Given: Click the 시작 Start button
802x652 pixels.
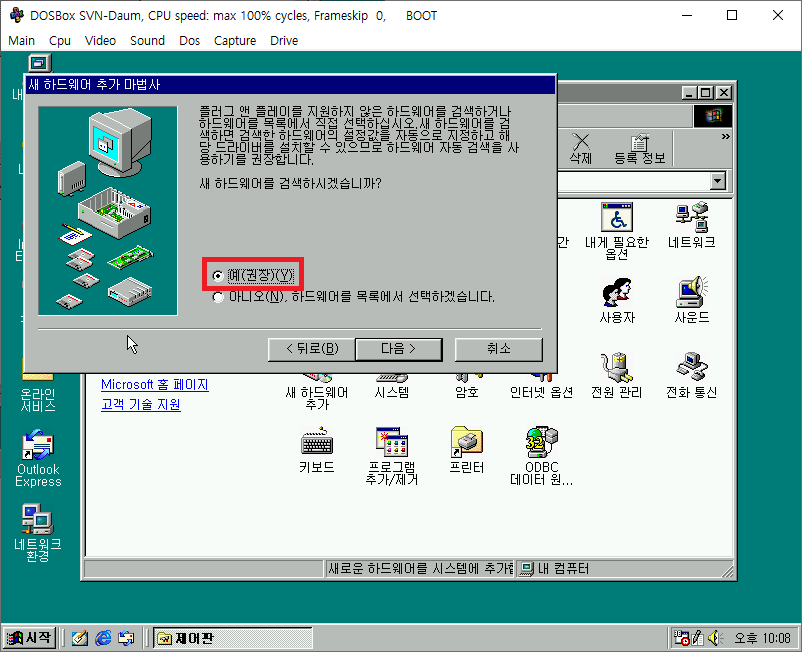Looking at the screenshot, I should coord(29,638).
